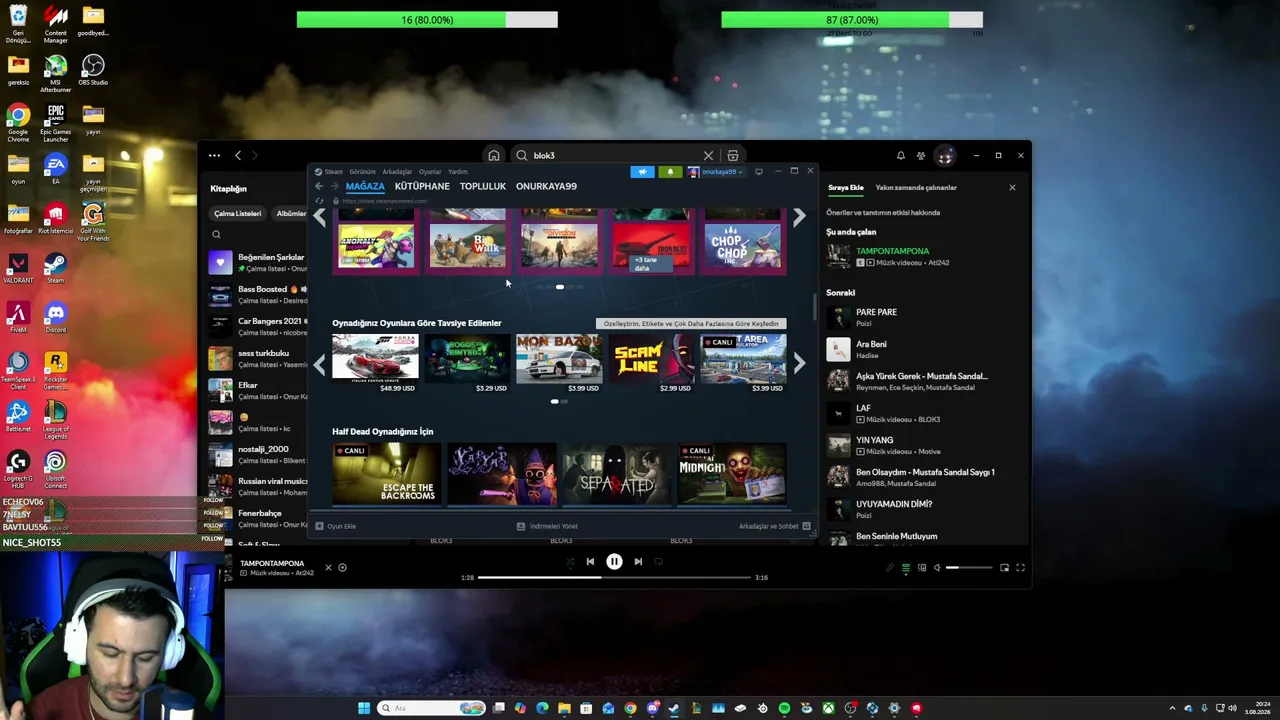Open Spotify Browse icon beside search
Image resolution: width=1280 pixels, height=720 pixels.
(733, 155)
